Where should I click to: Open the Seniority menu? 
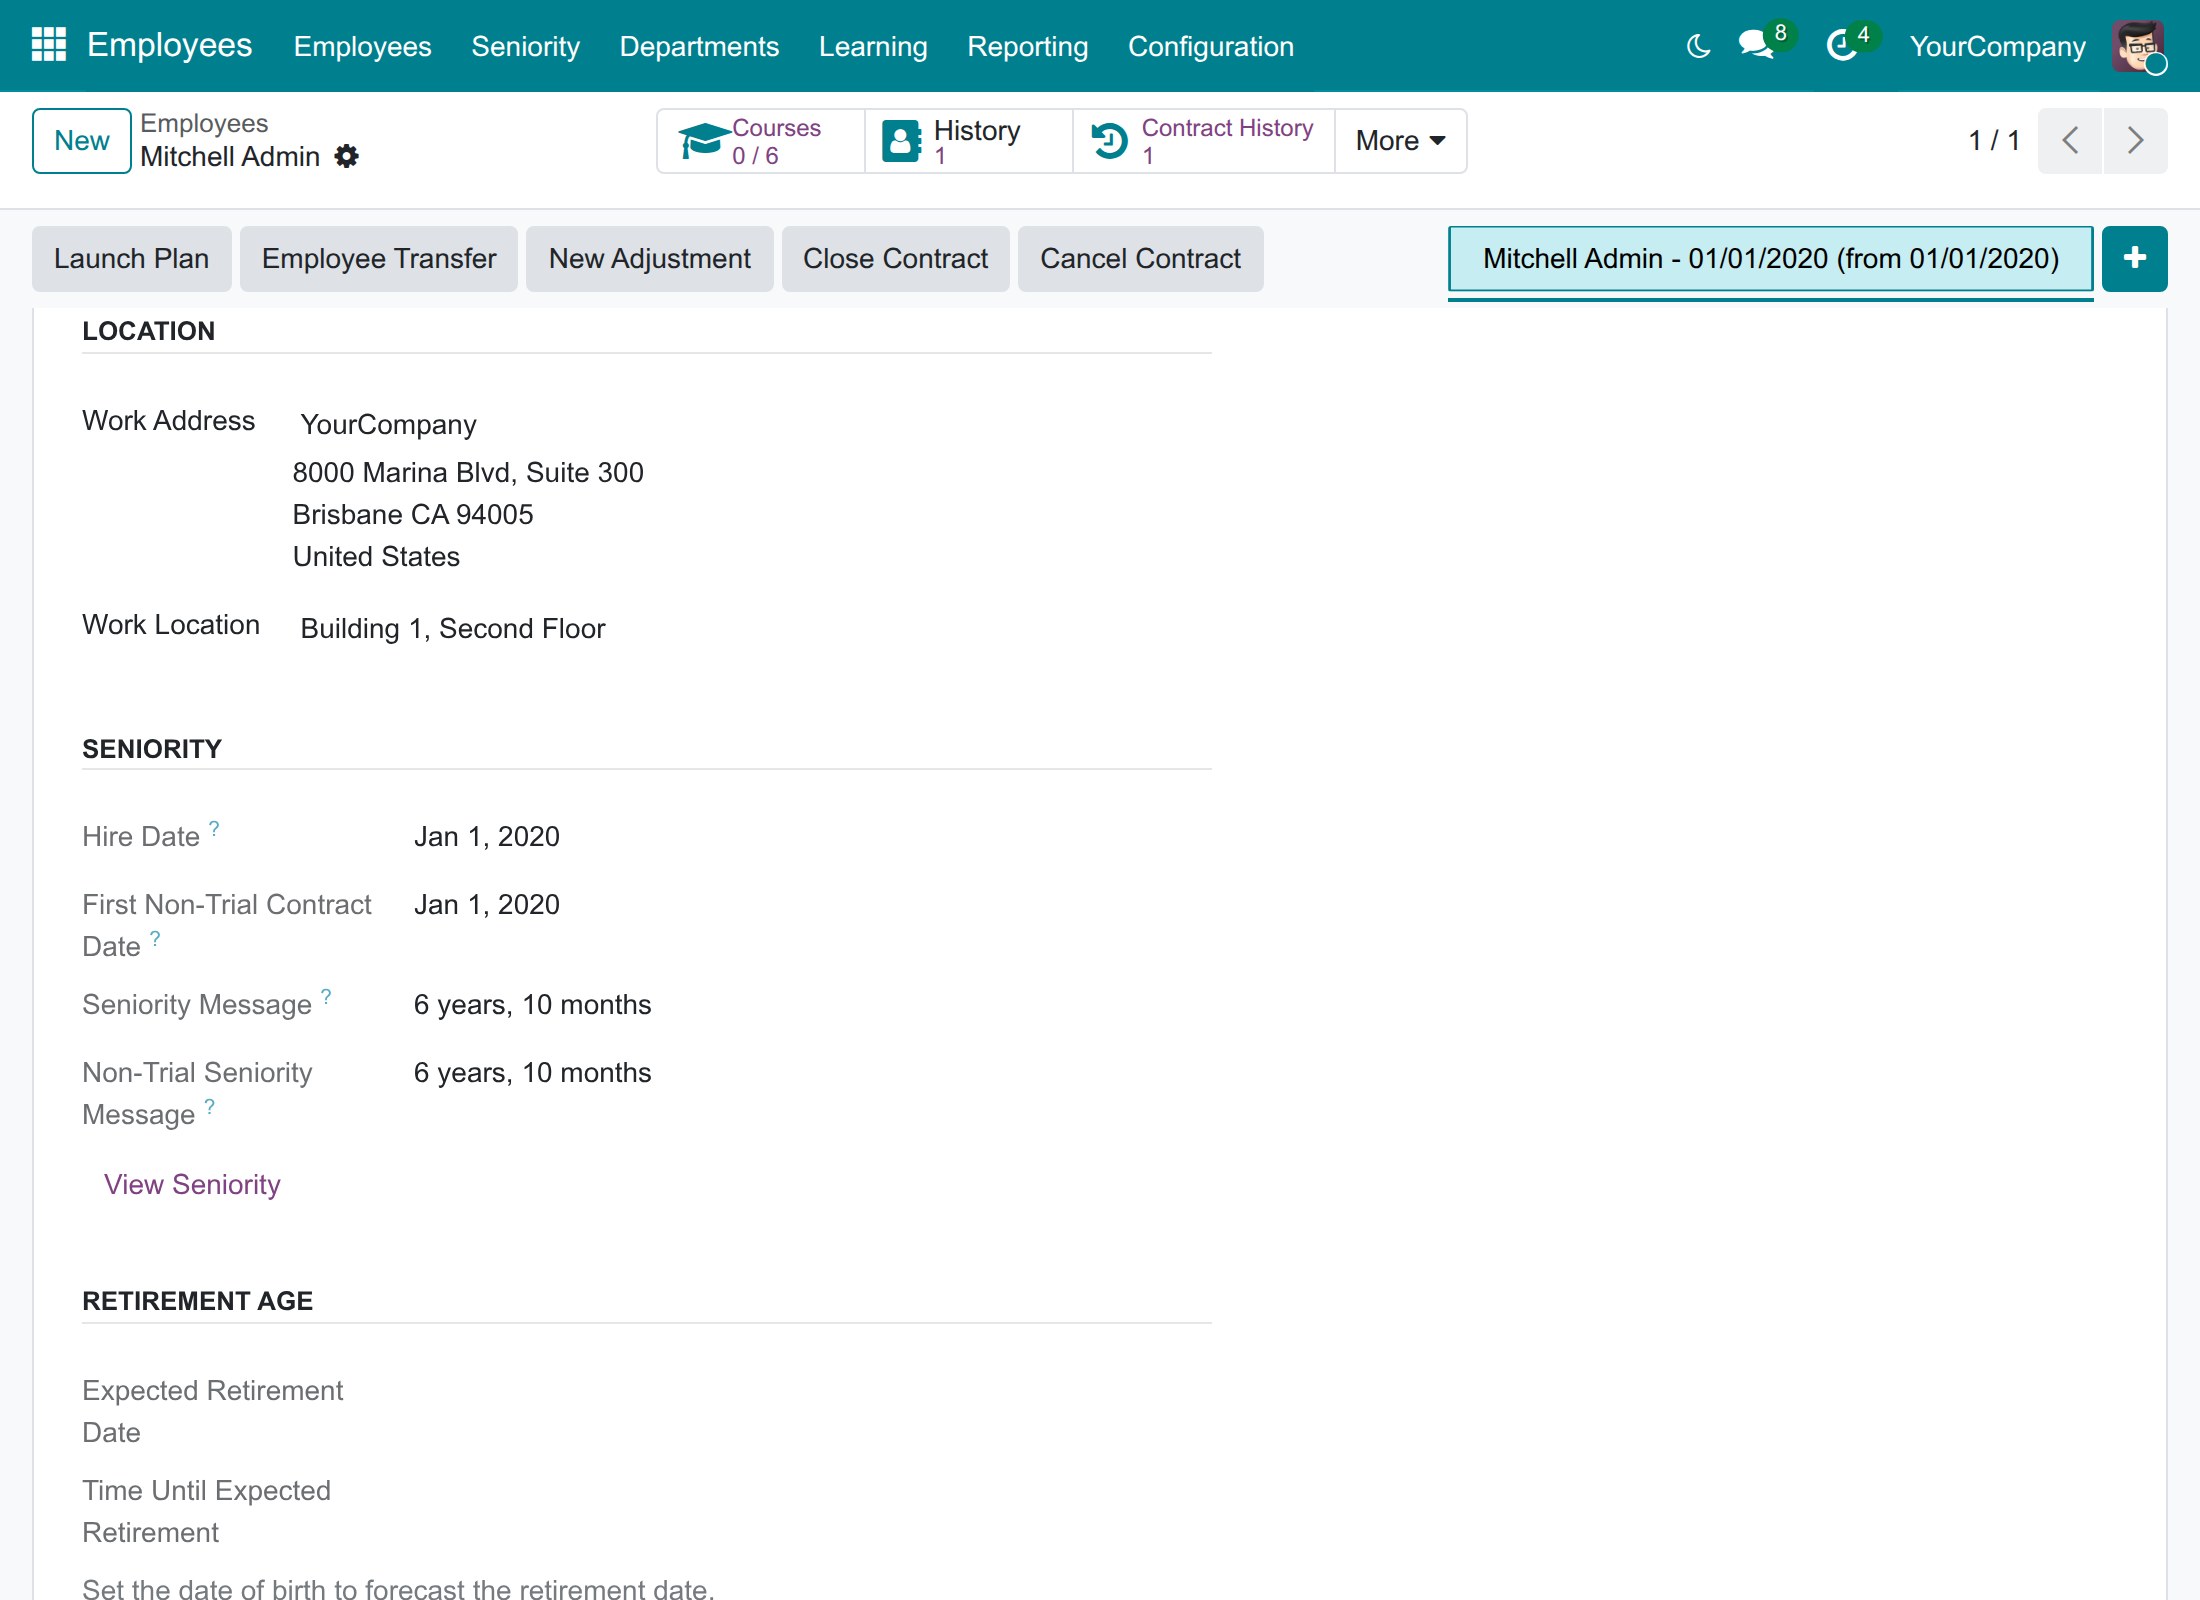coord(525,46)
